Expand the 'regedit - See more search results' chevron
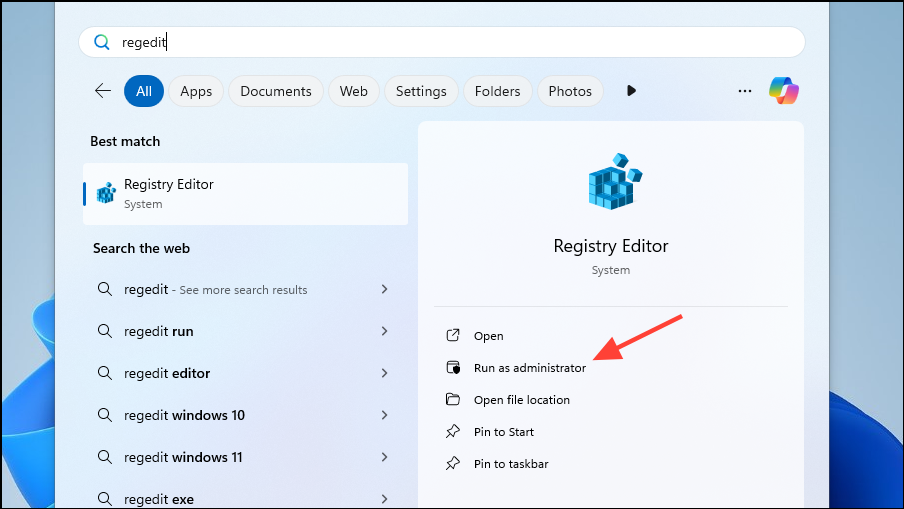Viewport: 904px width, 509px height. tap(385, 289)
